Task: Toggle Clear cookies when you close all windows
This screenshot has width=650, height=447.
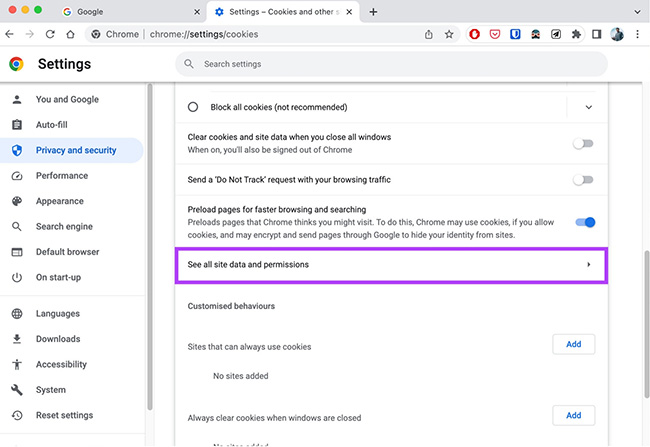Action: 583,143
